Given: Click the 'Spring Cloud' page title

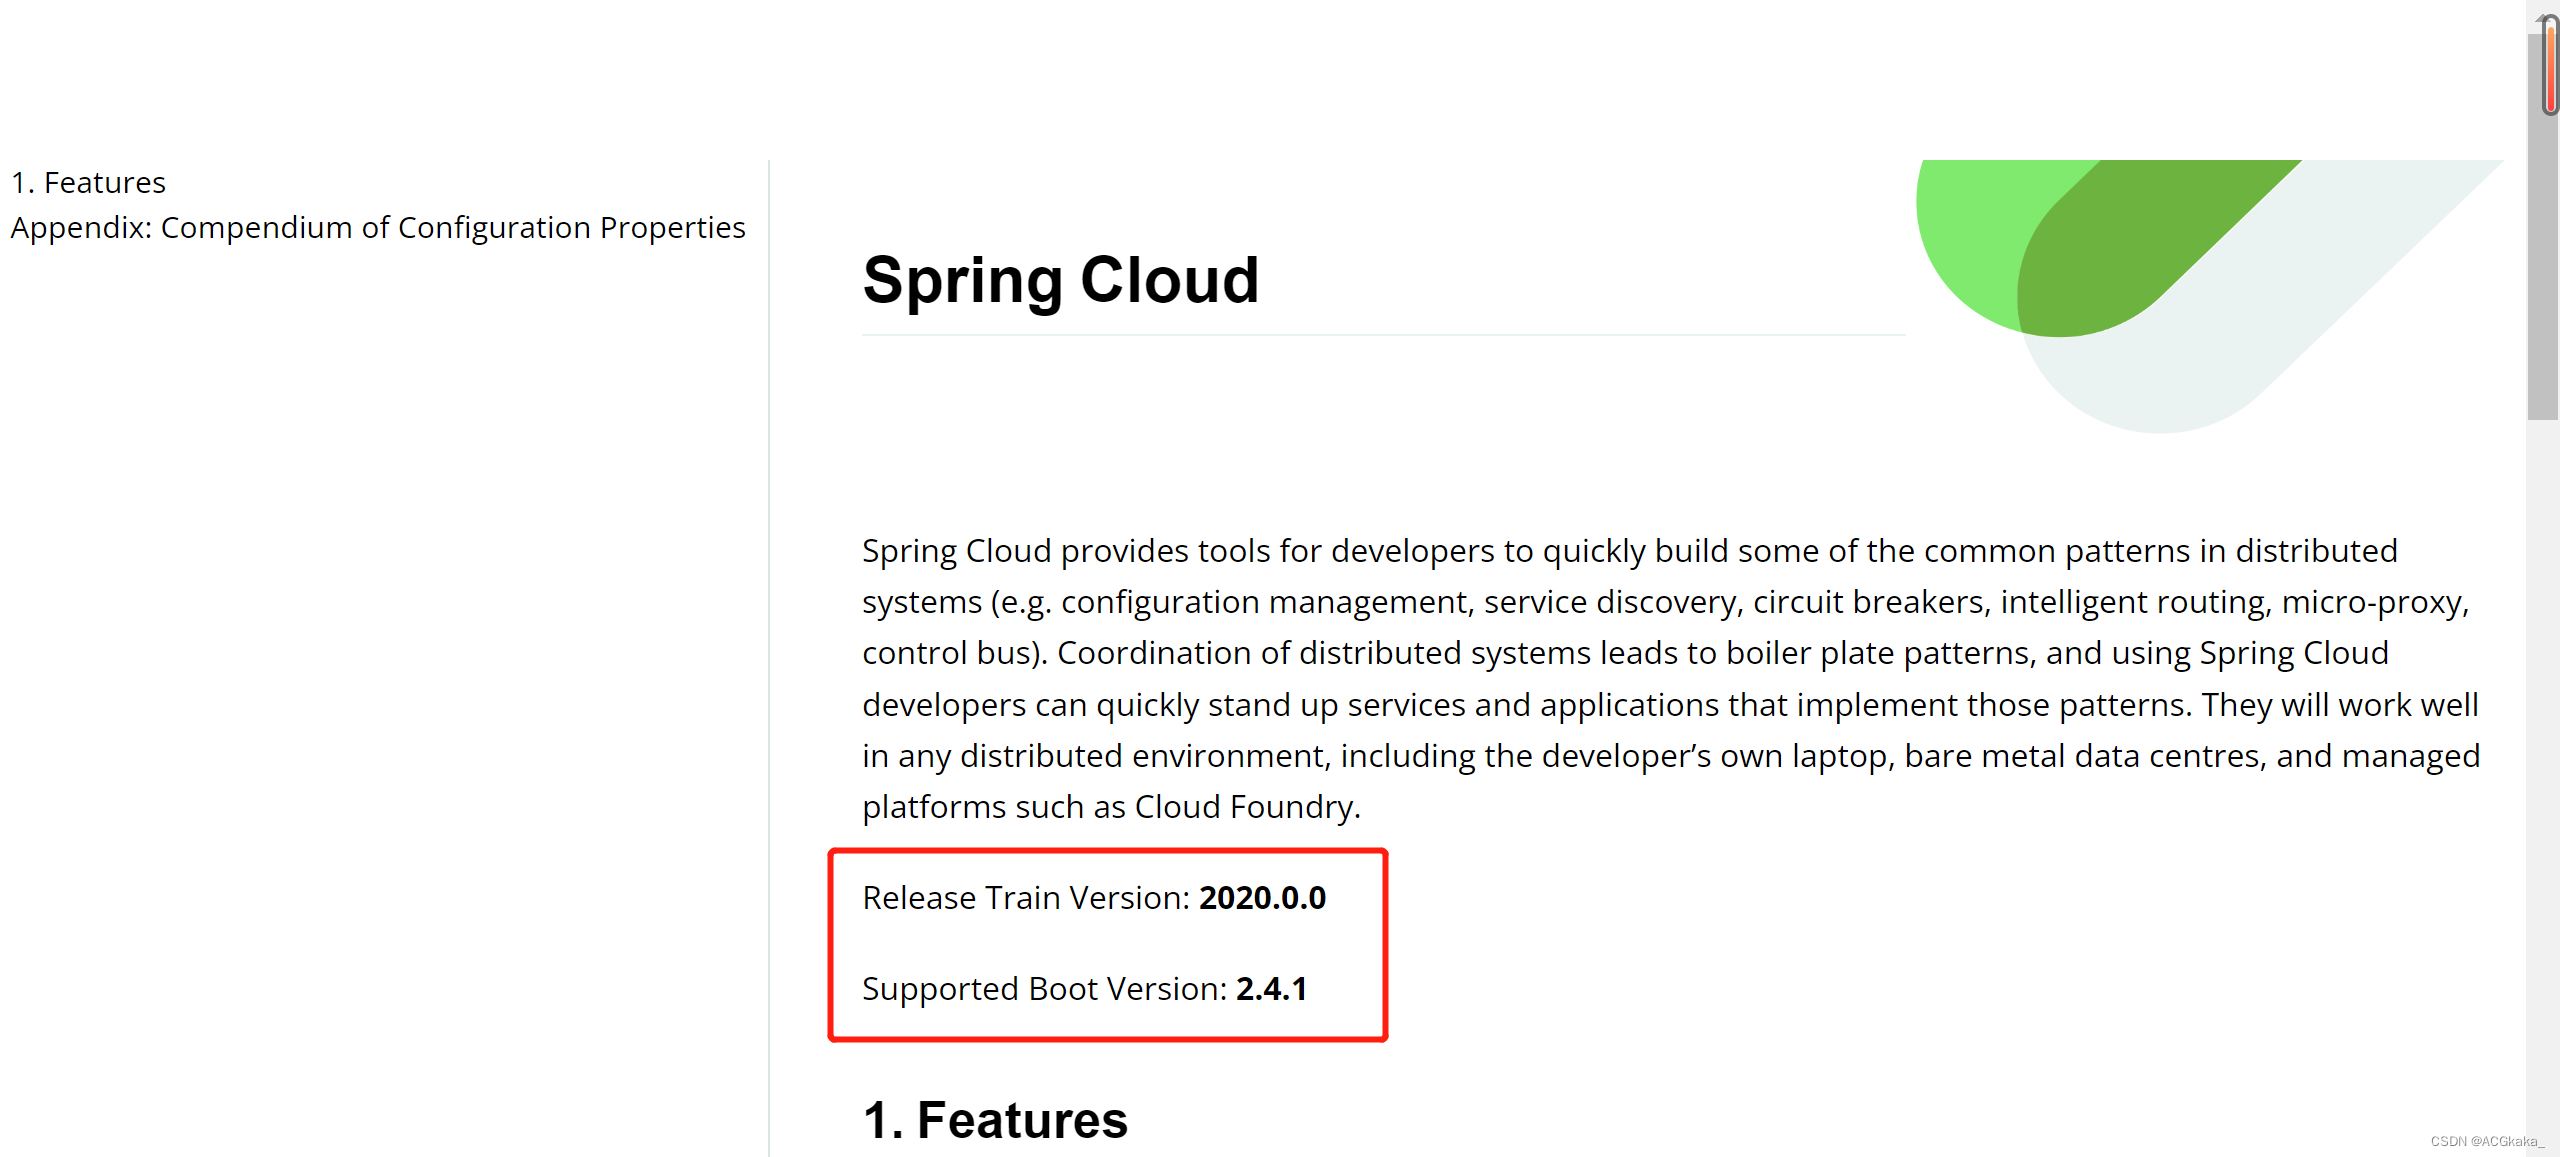Looking at the screenshot, I should (1060, 280).
